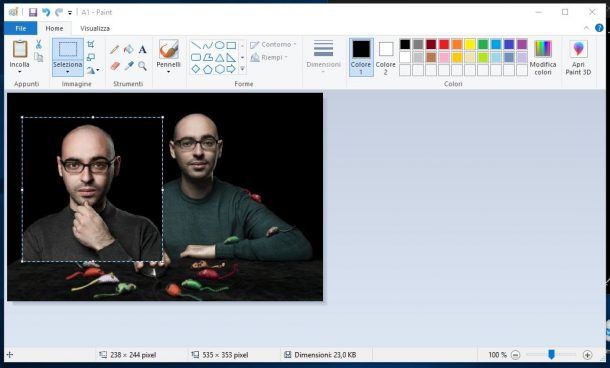Set Colore 2 as active color
Image resolution: width=610 pixels, height=368 pixels.
386,57
